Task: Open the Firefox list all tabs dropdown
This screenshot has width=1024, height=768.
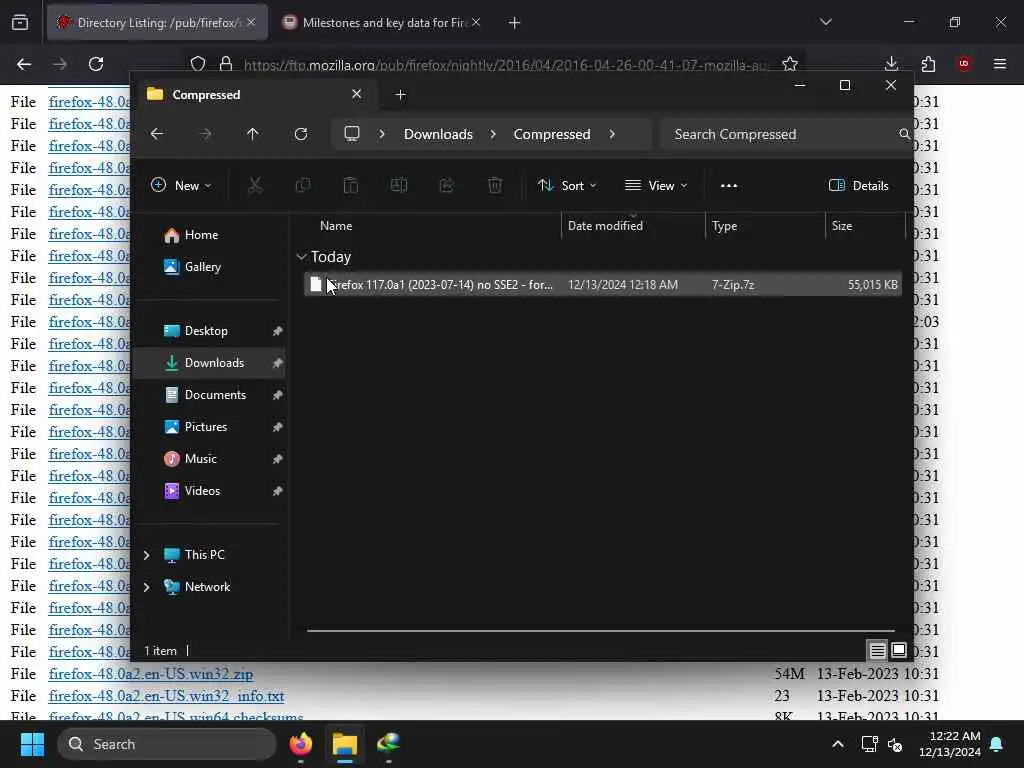Action: [x=826, y=22]
